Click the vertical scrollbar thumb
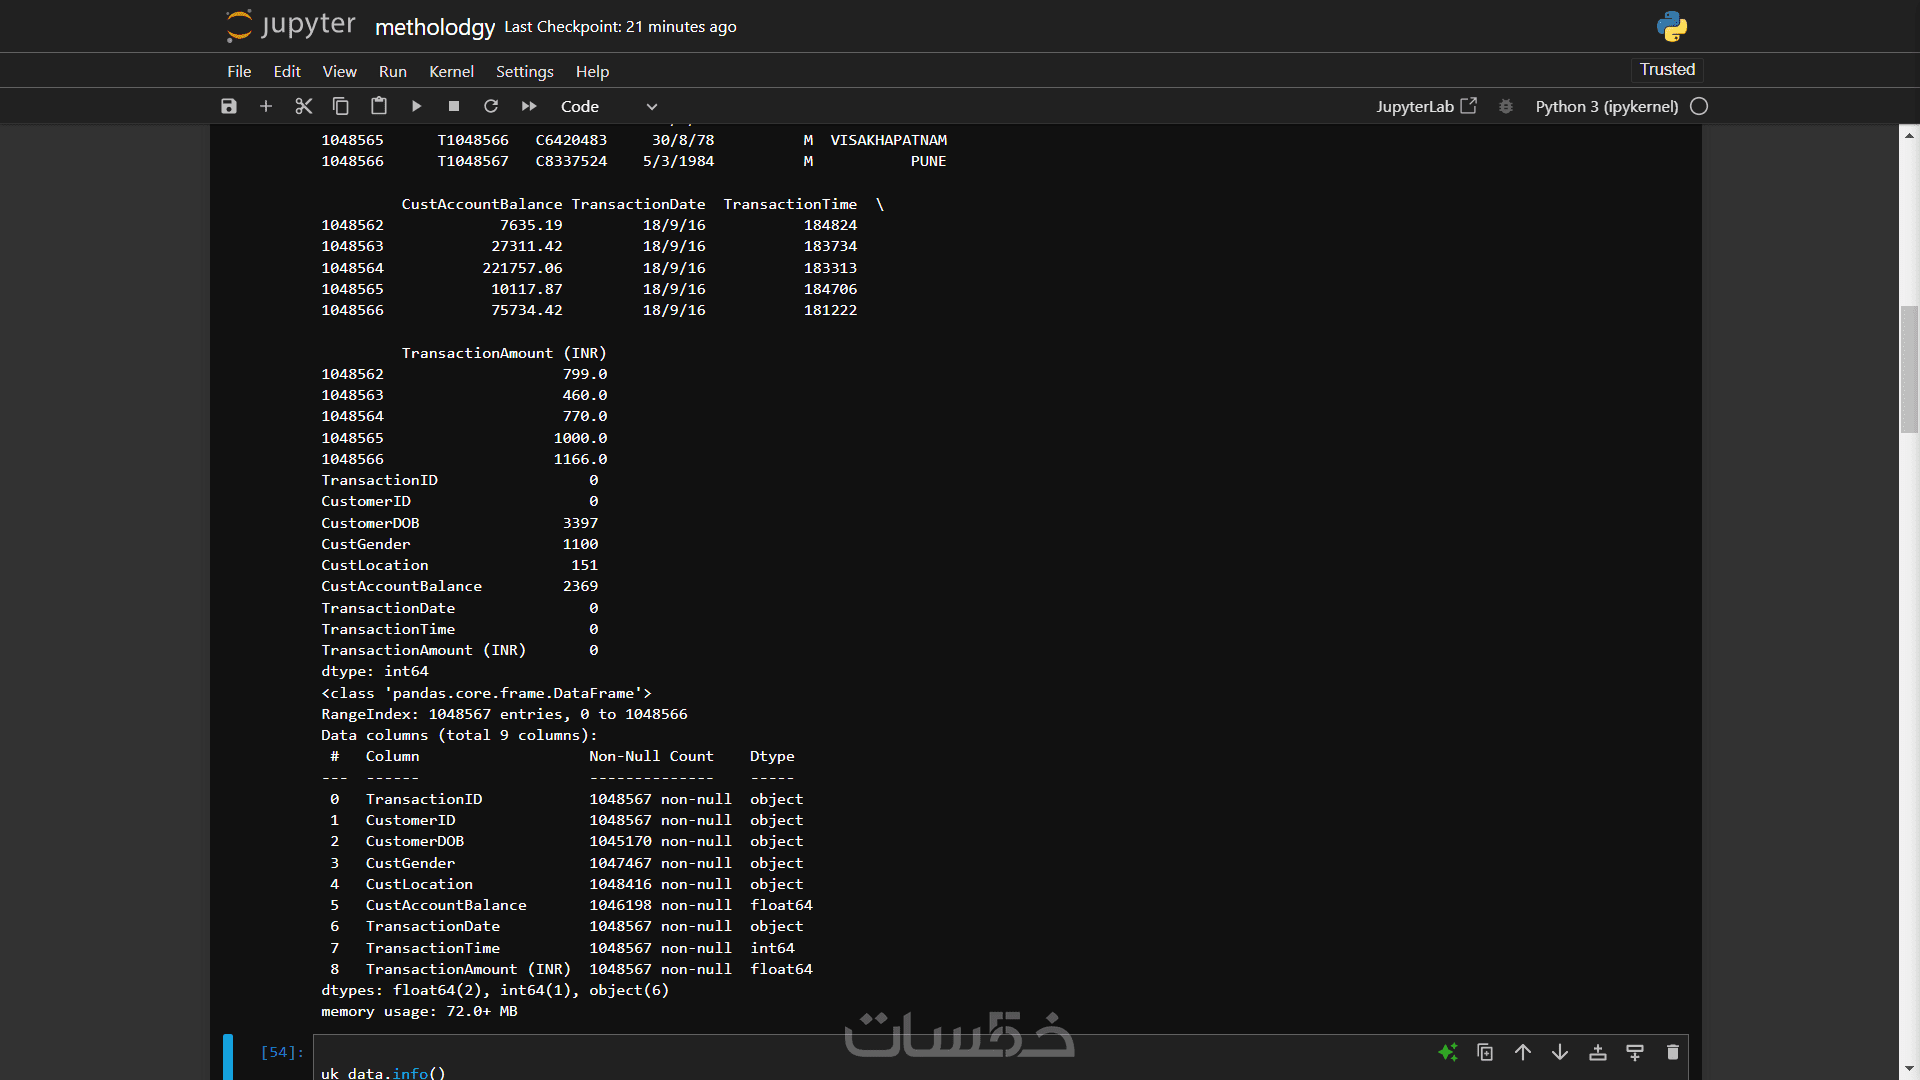The height and width of the screenshot is (1080, 1920). point(1909,370)
